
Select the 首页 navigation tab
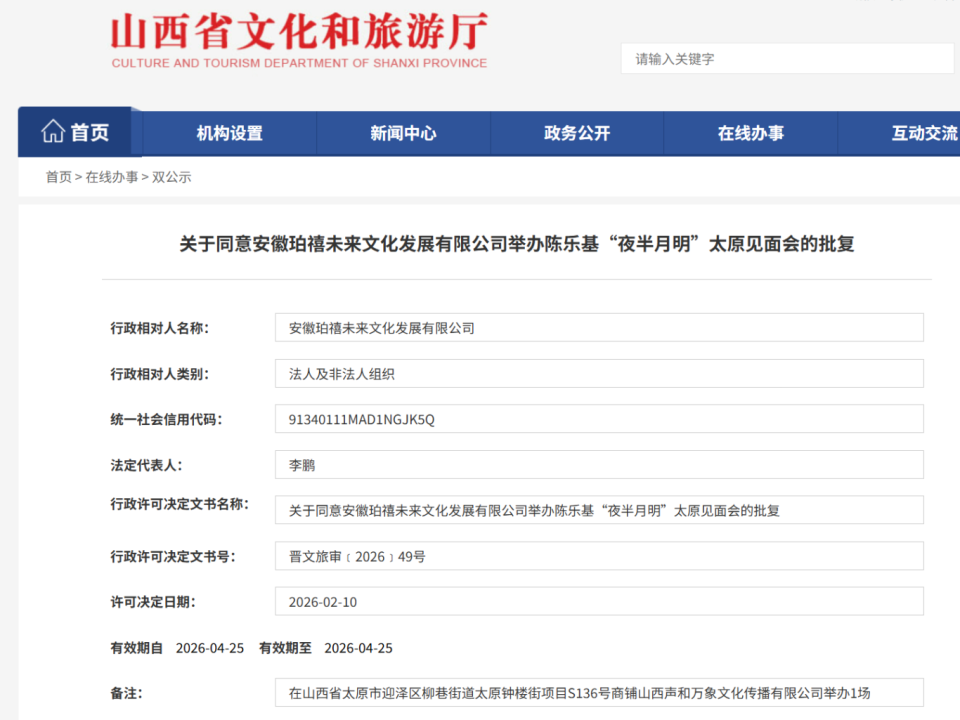tap(85, 131)
